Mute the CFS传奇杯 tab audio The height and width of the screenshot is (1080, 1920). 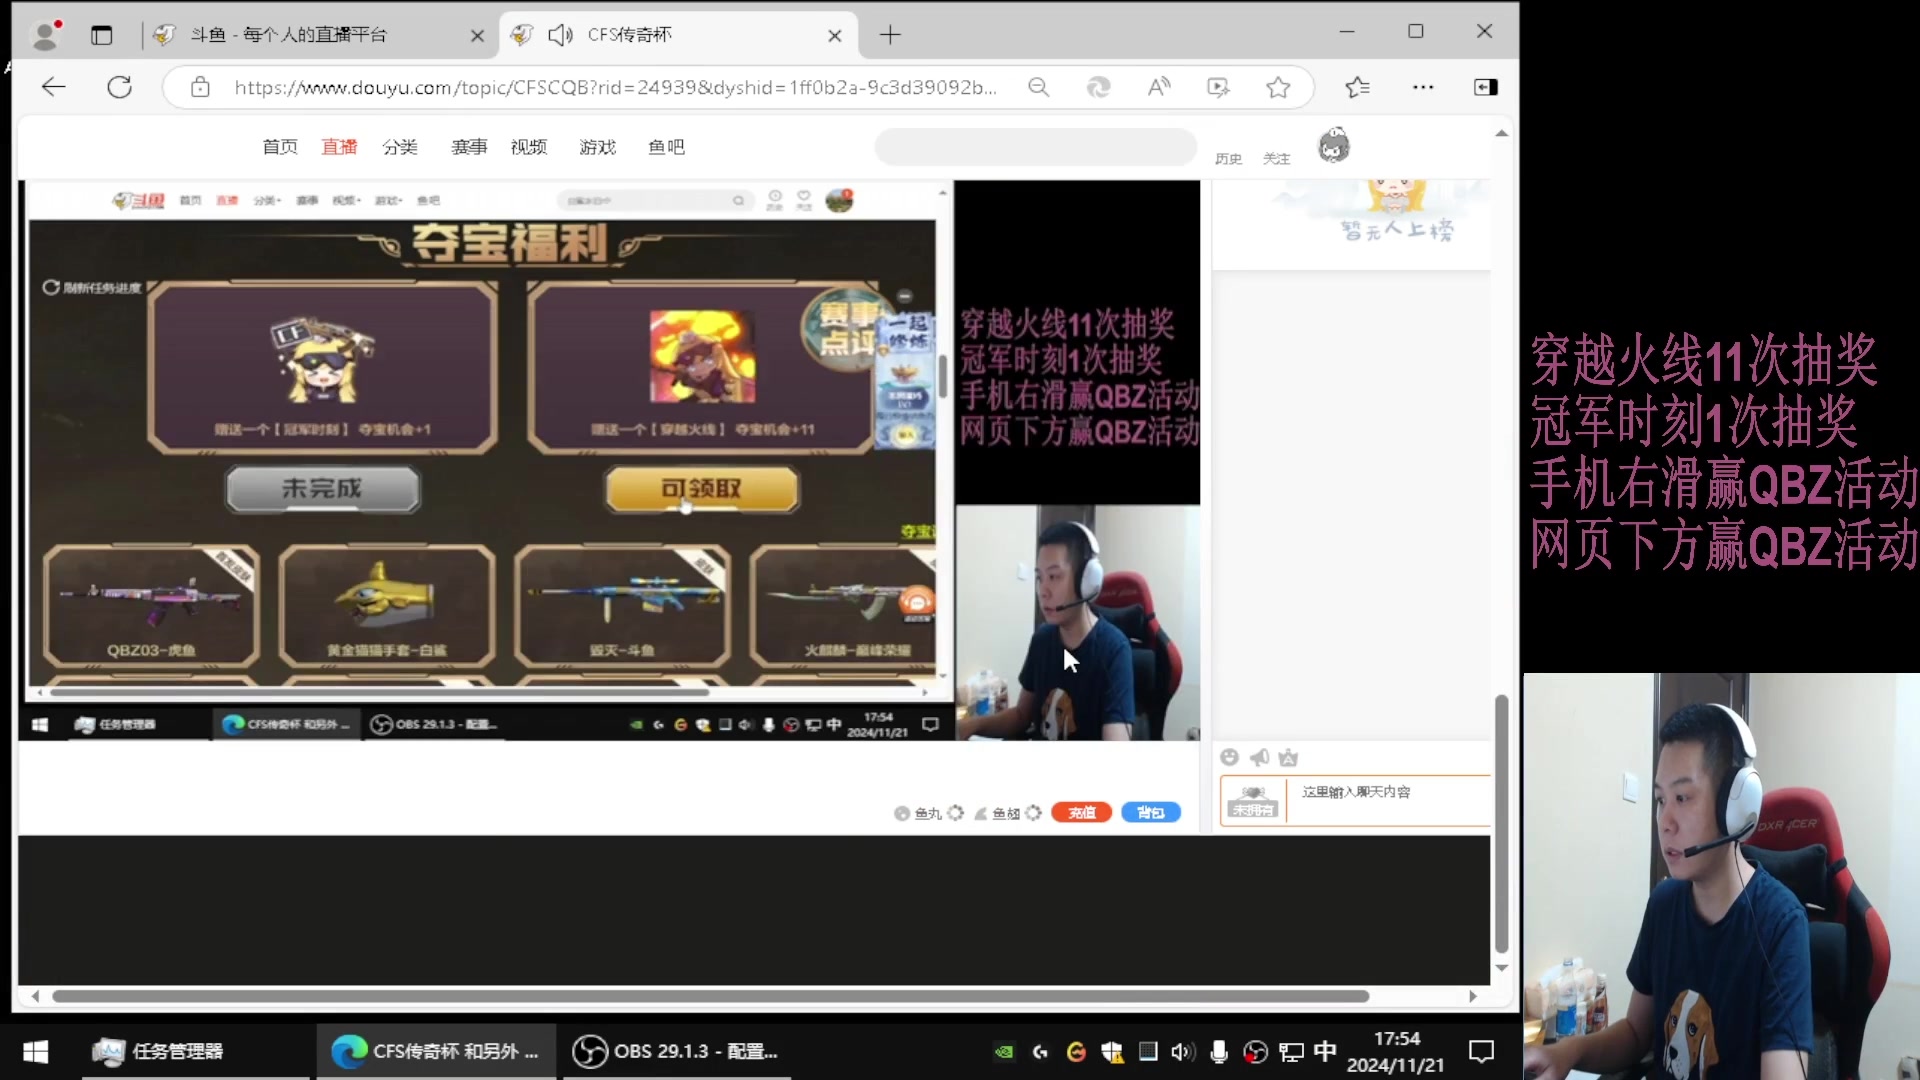tap(560, 35)
